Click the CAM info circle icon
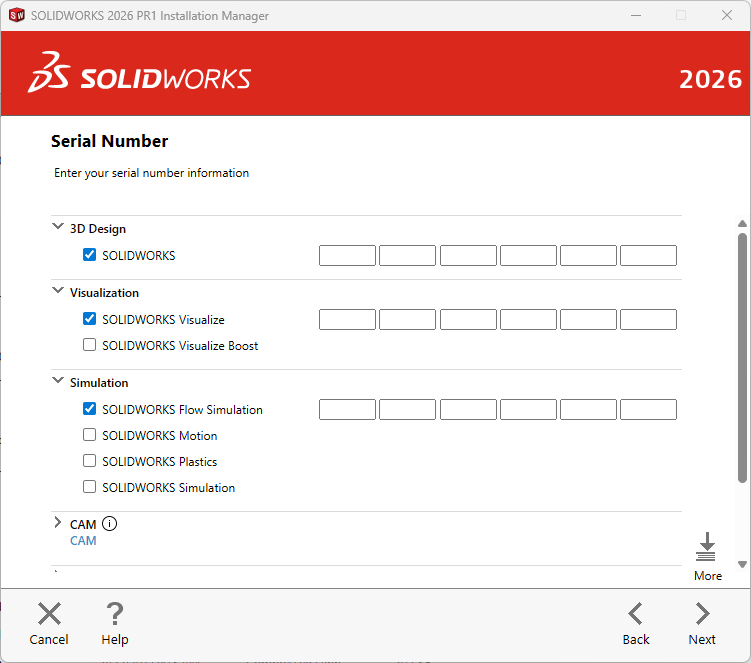Screen dimensions: 751x663 coord(110,523)
